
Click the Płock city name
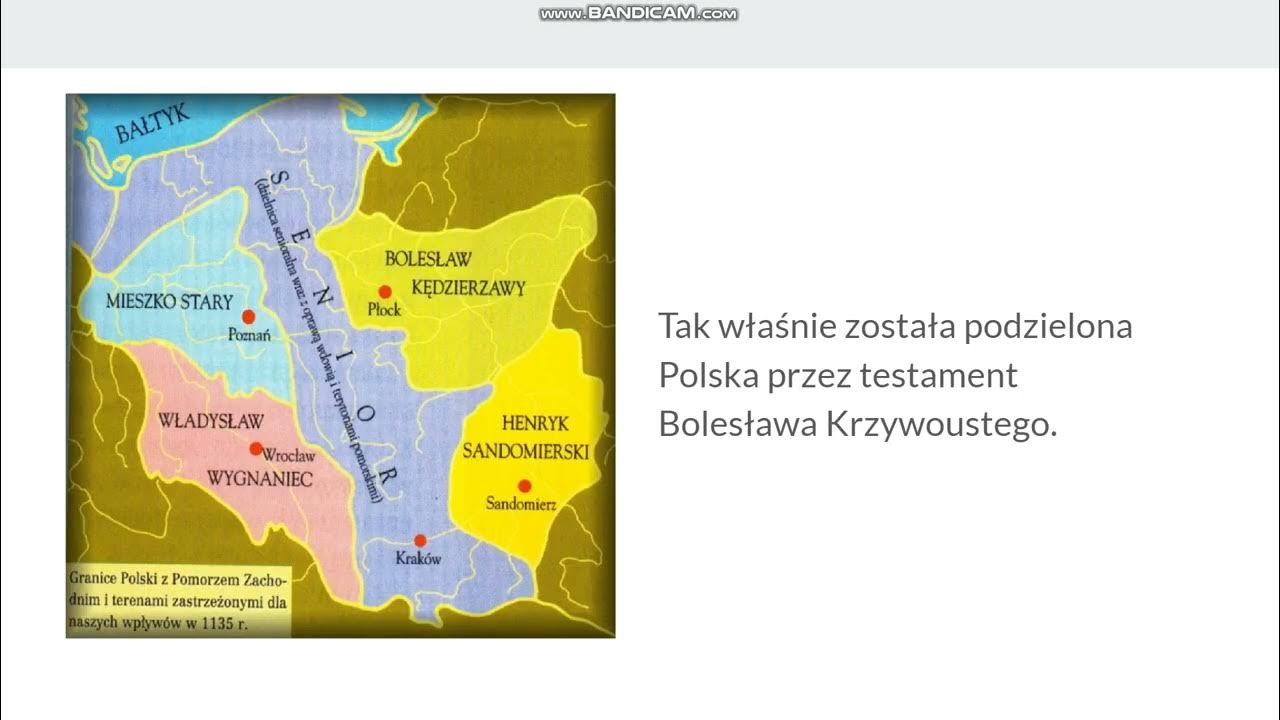click(384, 310)
